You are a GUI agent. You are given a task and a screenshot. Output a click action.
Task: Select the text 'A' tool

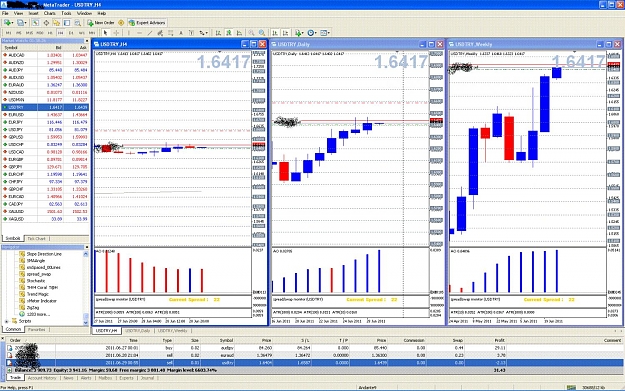click(x=181, y=33)
